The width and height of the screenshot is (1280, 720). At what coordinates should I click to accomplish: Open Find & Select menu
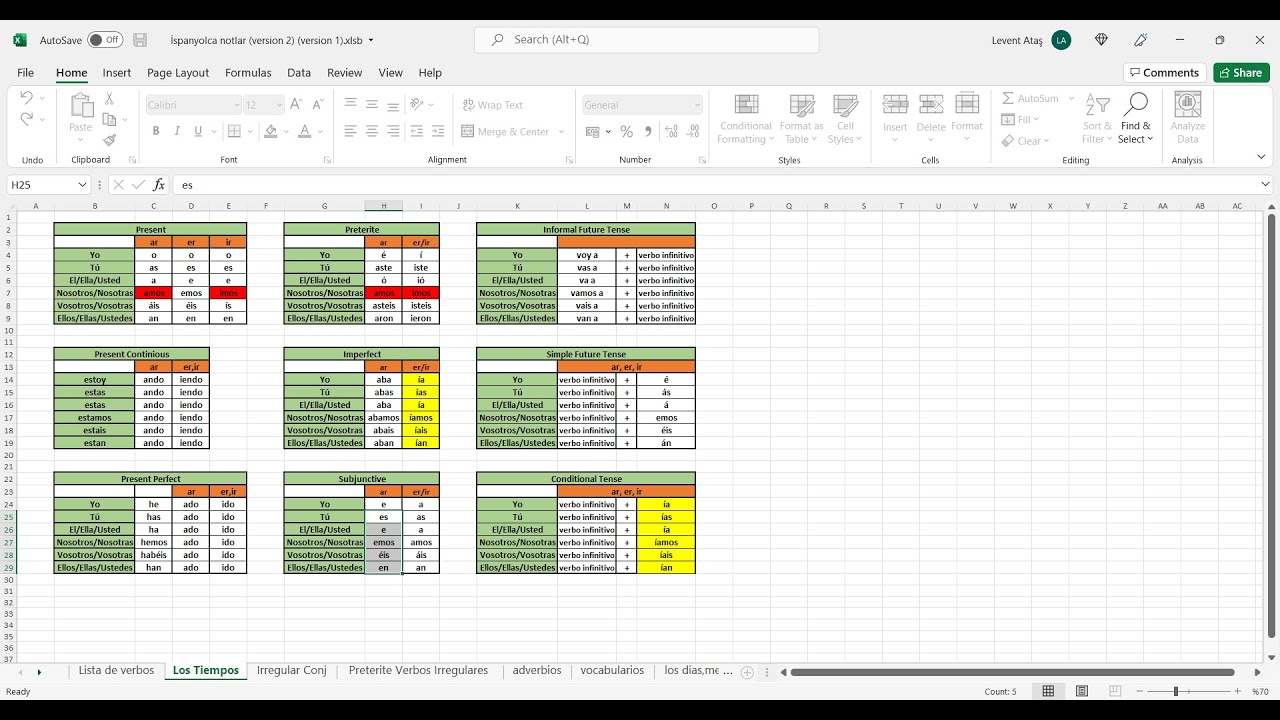(1136, 119)
